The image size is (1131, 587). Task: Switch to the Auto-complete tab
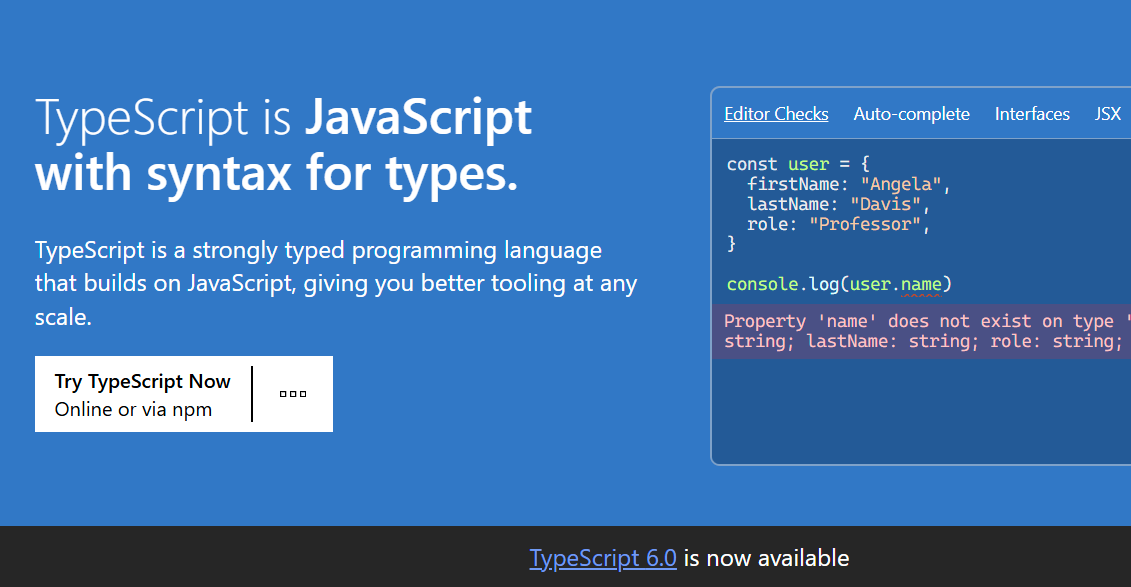click(911, 113)
